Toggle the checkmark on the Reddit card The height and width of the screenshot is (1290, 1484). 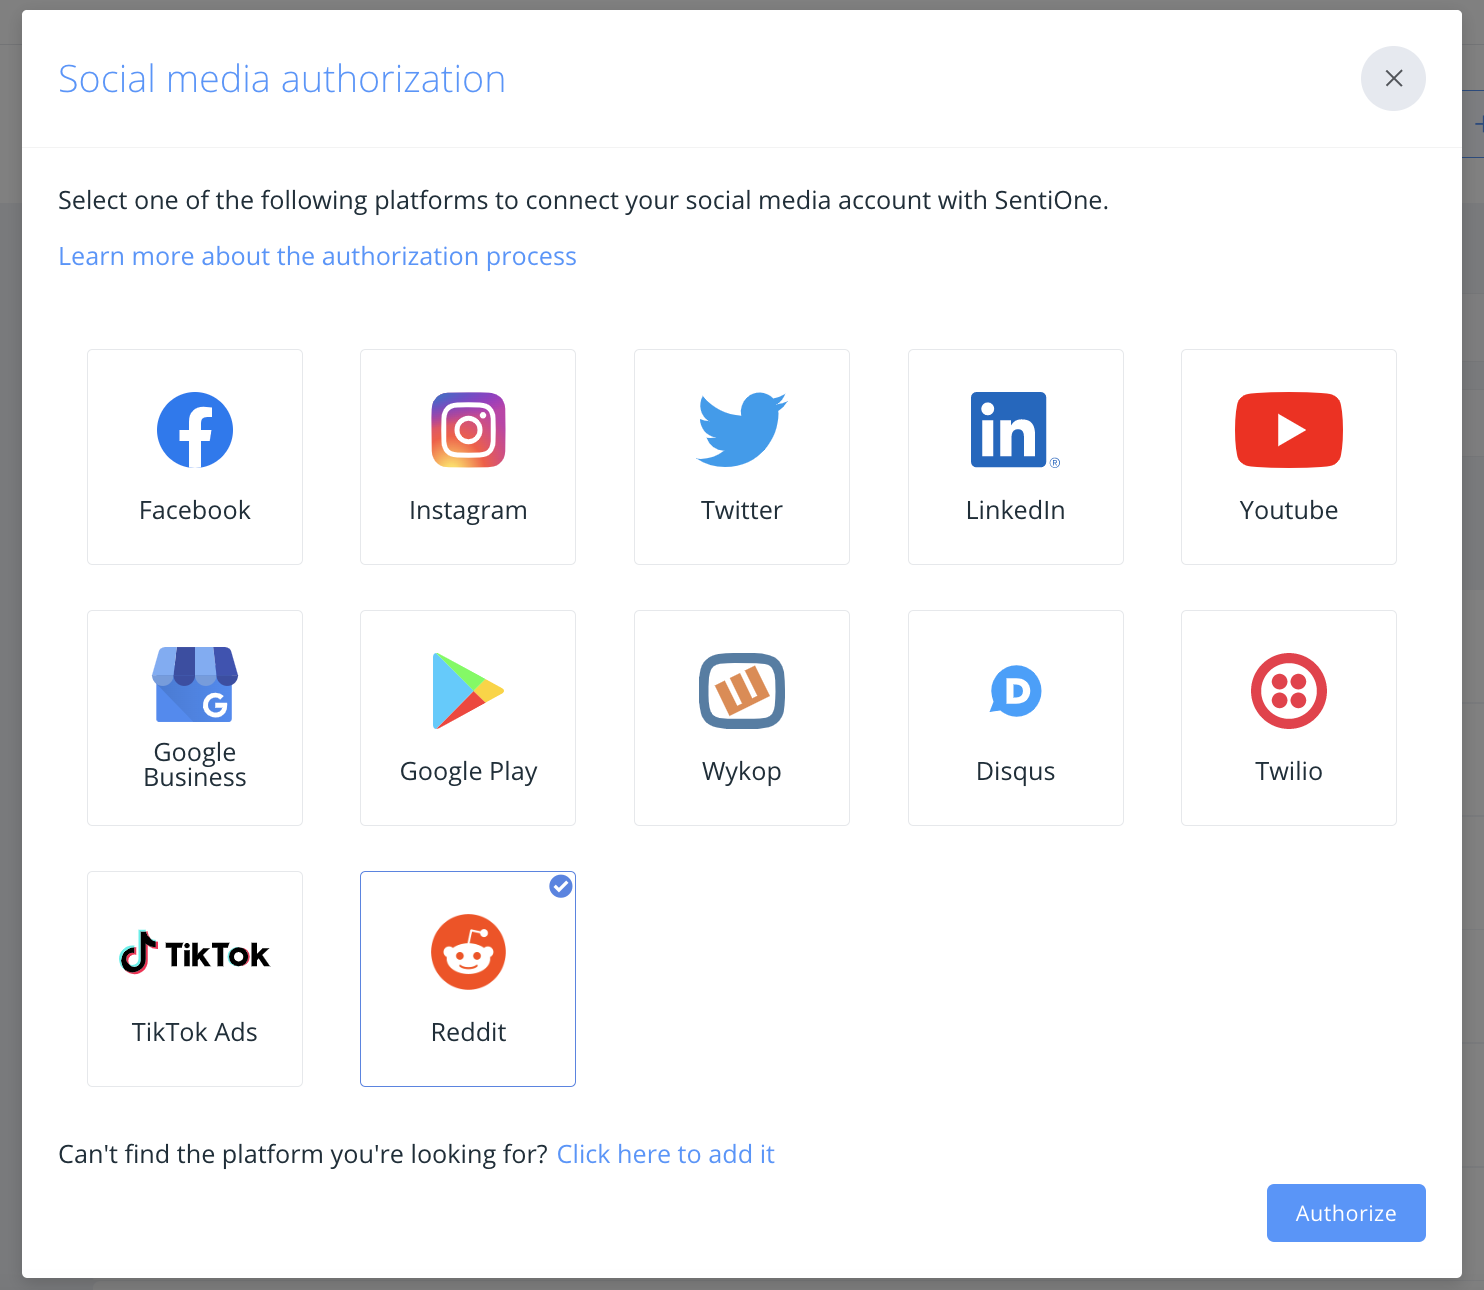pyautogui.click(x=561, y=886)
